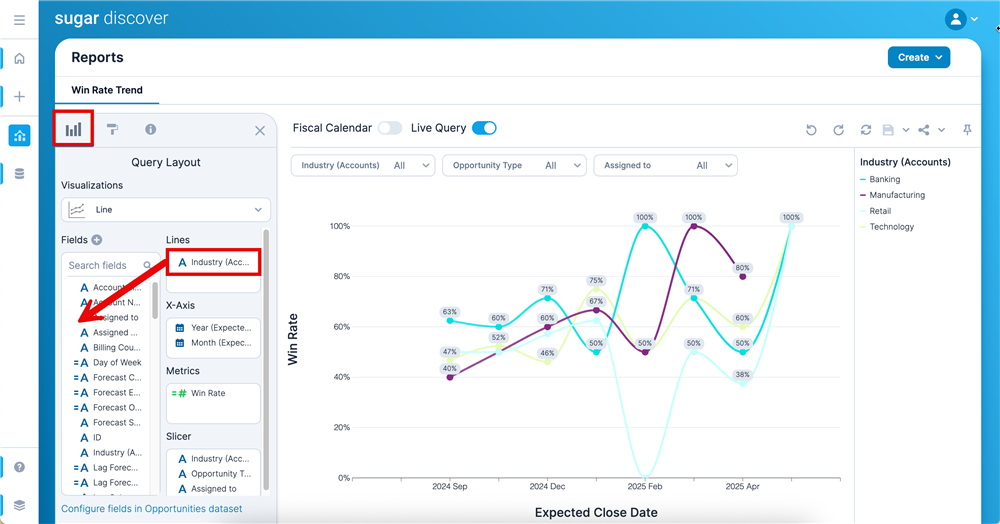1000x524 pixels.
Task: Open the Query Layout bar chart icon
Action: (73, 129)
